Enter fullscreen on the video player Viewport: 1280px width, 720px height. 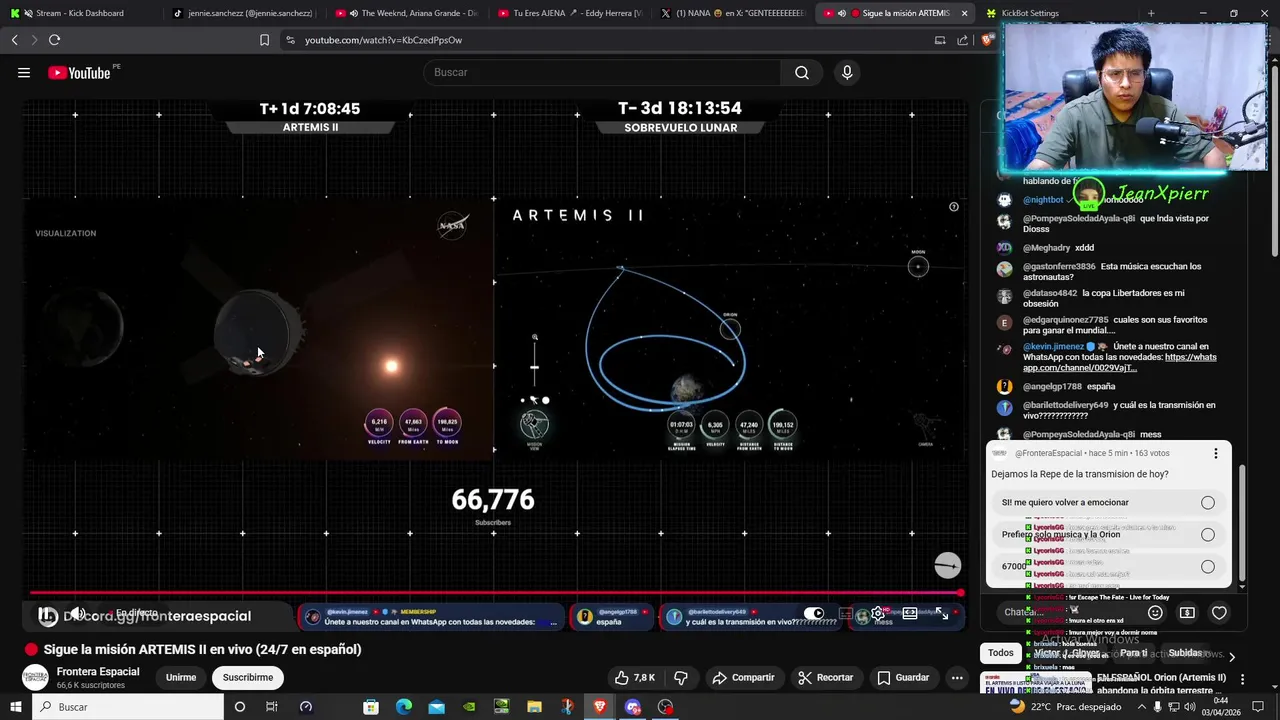pyautogui.click(x=942, y=614)
